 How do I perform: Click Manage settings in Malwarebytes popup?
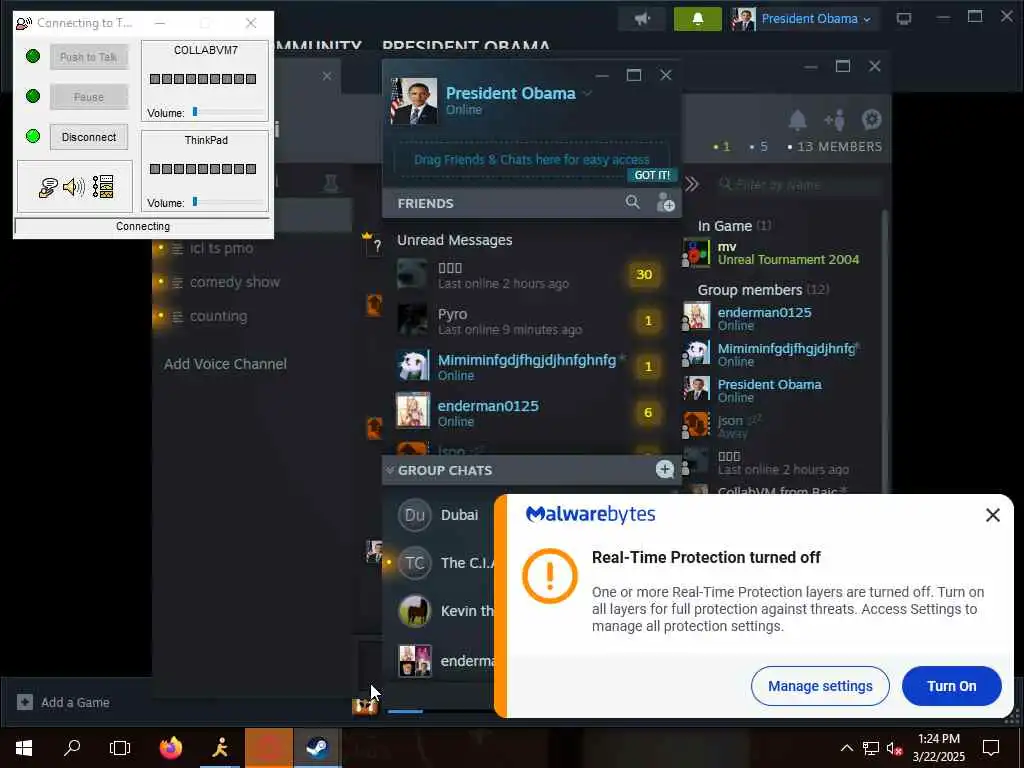(x=820, y=686)
